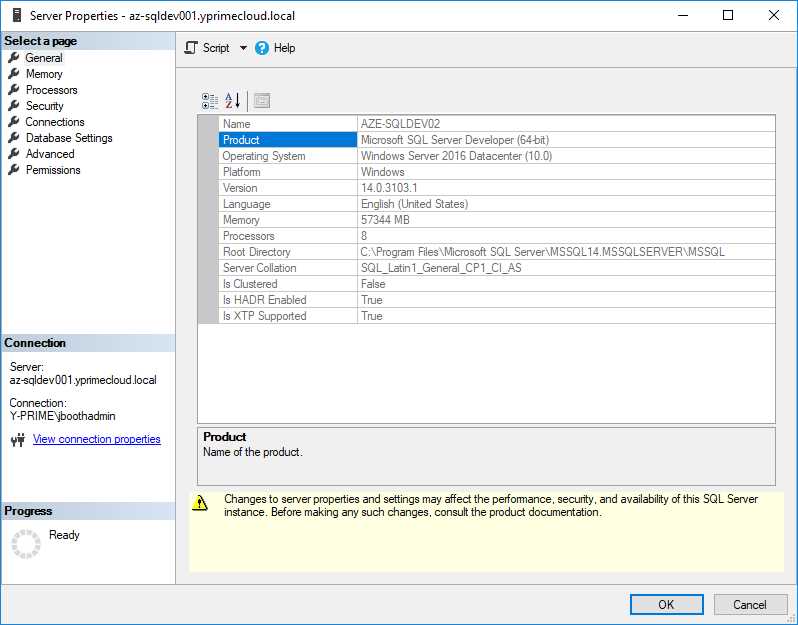The height and width of the screenshot is (625, 798).
Task: Select the Root Directory property row
Action: point(497,252)
